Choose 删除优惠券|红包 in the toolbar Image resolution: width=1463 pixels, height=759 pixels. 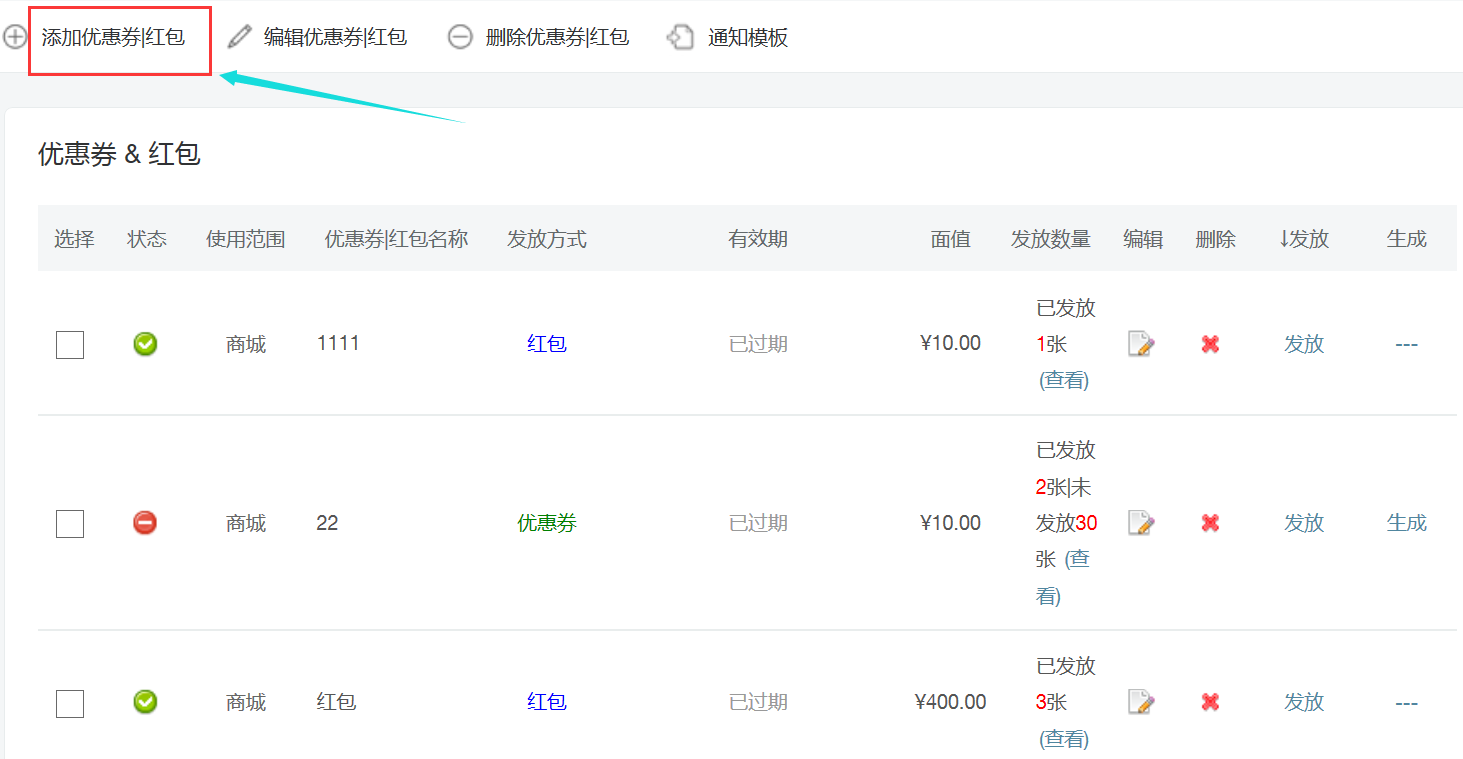[x=557, y=38]
